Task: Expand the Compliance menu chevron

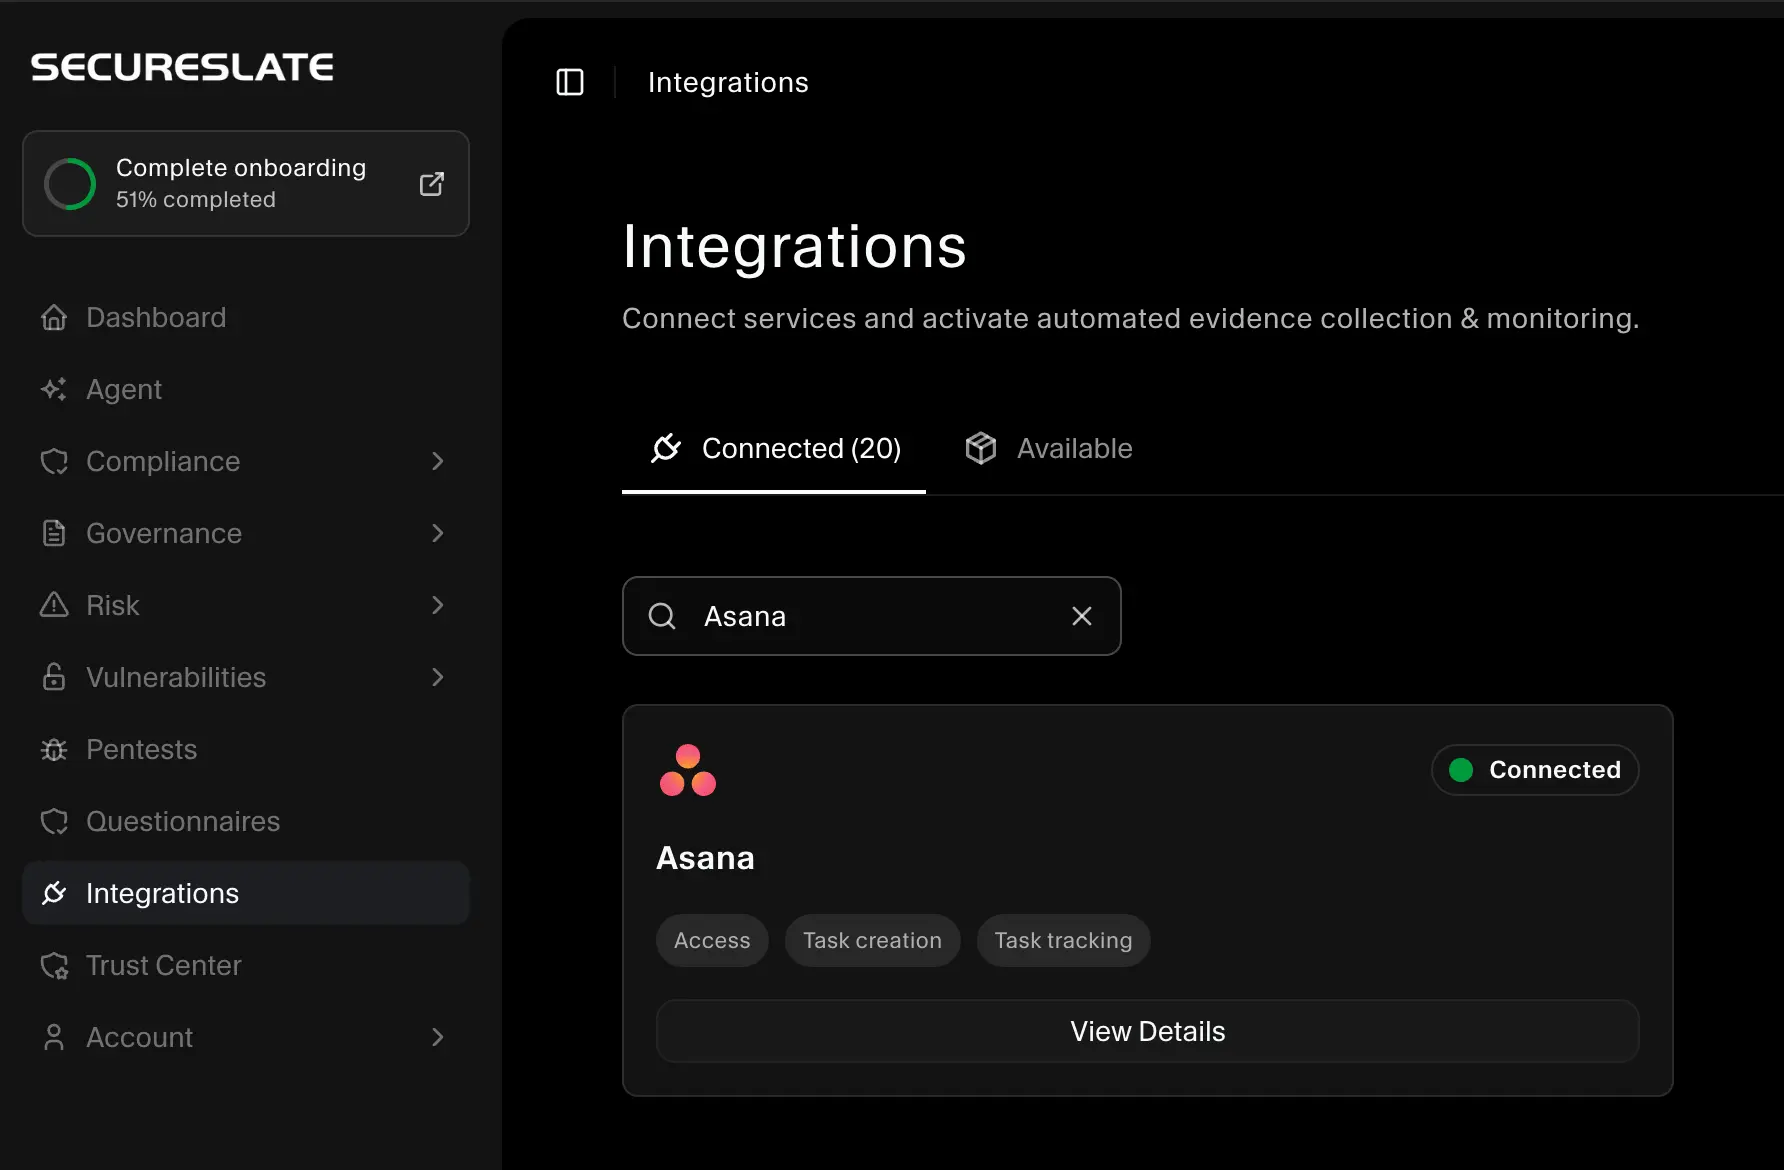Action: tap(437, 461)
